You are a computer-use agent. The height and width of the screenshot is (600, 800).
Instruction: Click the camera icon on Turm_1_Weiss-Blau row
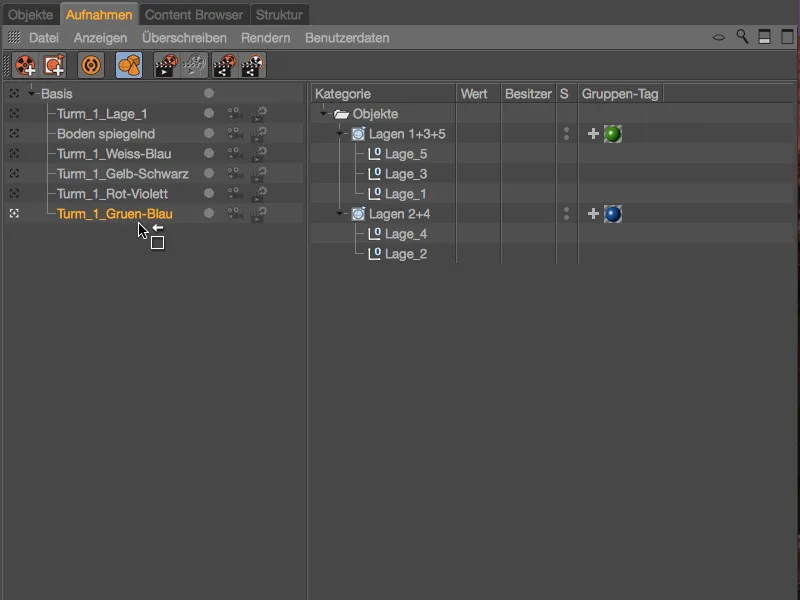click(x=234, y=153)
